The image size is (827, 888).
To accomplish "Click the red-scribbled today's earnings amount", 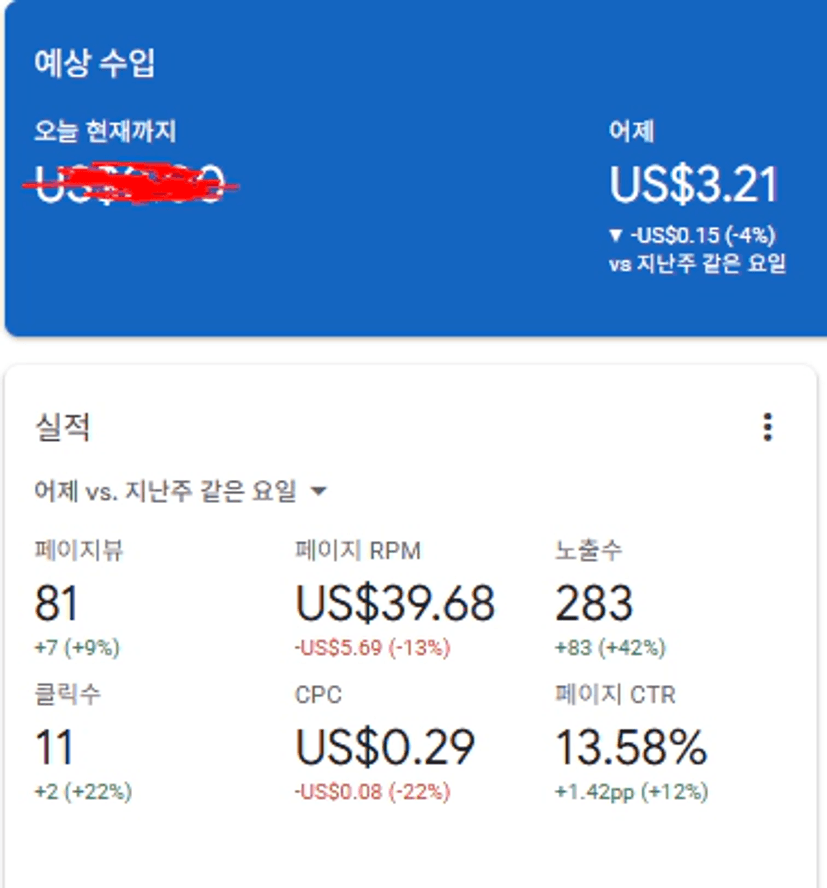I will tap(130, 185).
